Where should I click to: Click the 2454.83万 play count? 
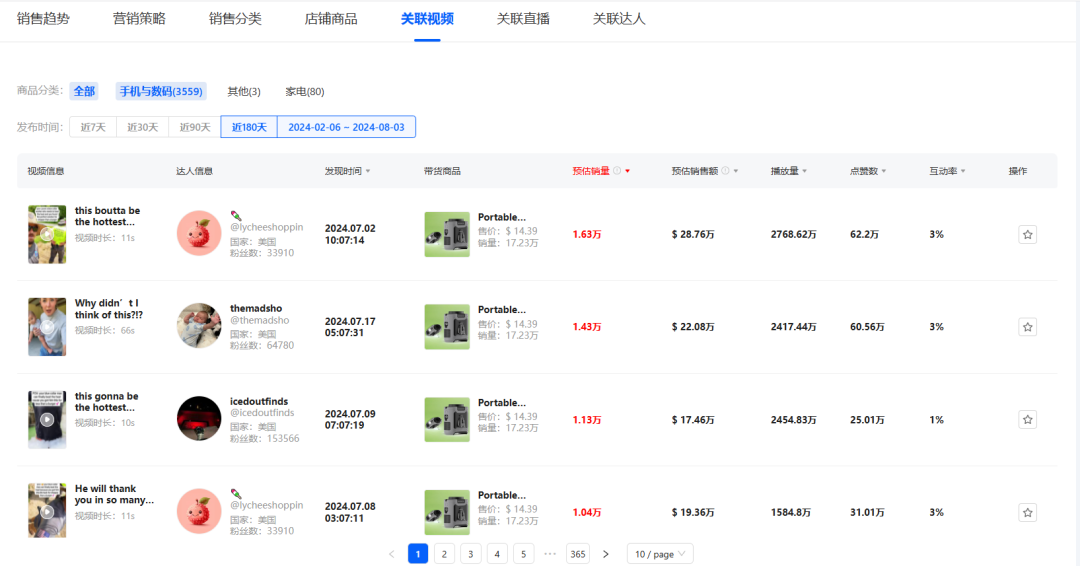click(x=793, y=419)
